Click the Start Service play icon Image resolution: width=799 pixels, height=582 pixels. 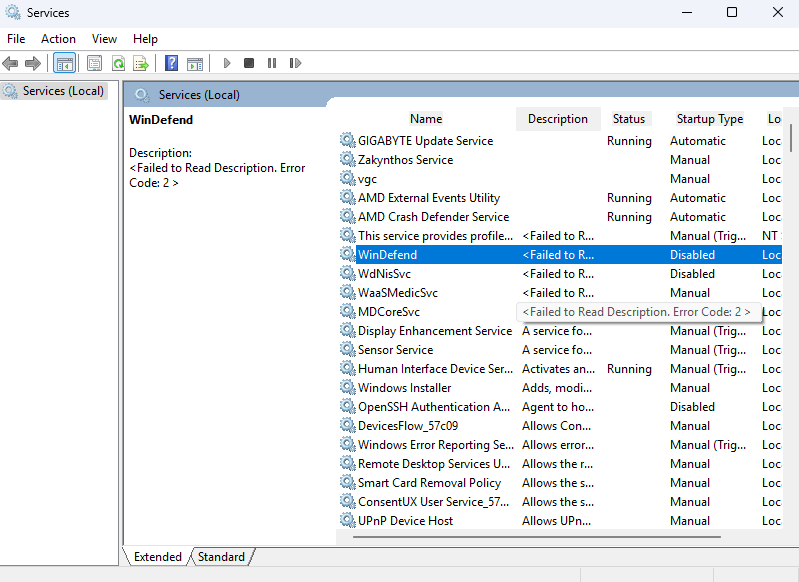point(227,63)
